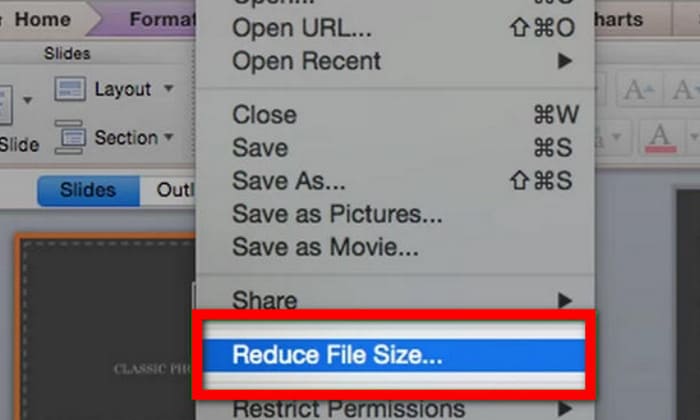This screenshot has width=700, height=420.
Task: Open the Layout dropdown arrow
Action: pos(168,88)
